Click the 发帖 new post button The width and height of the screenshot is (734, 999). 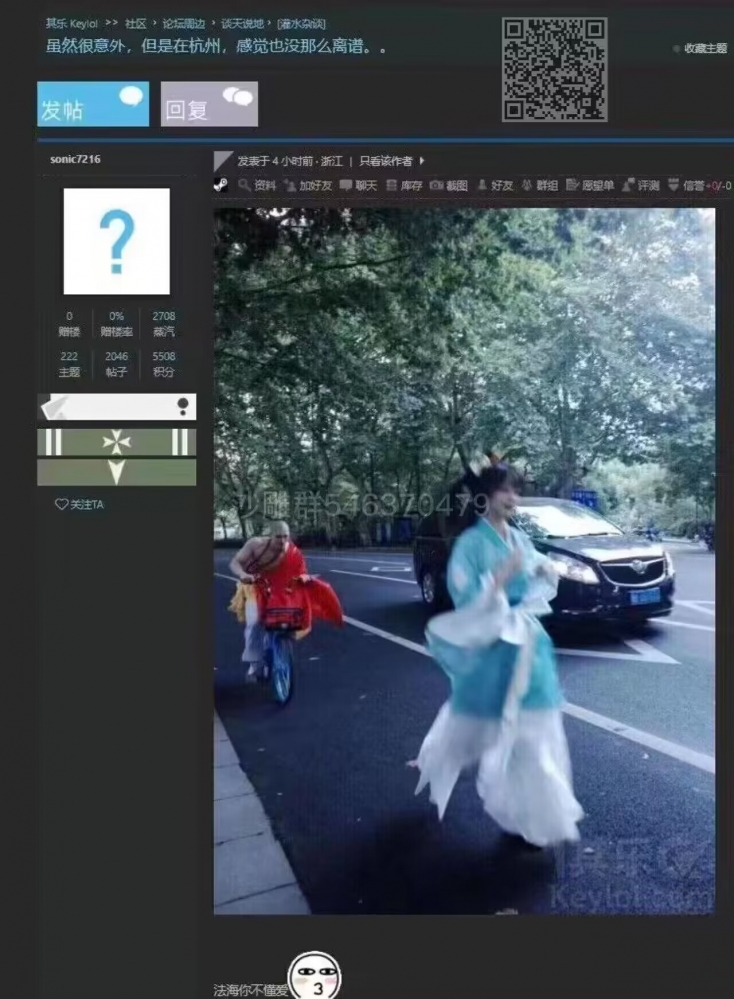pos(93,104)
